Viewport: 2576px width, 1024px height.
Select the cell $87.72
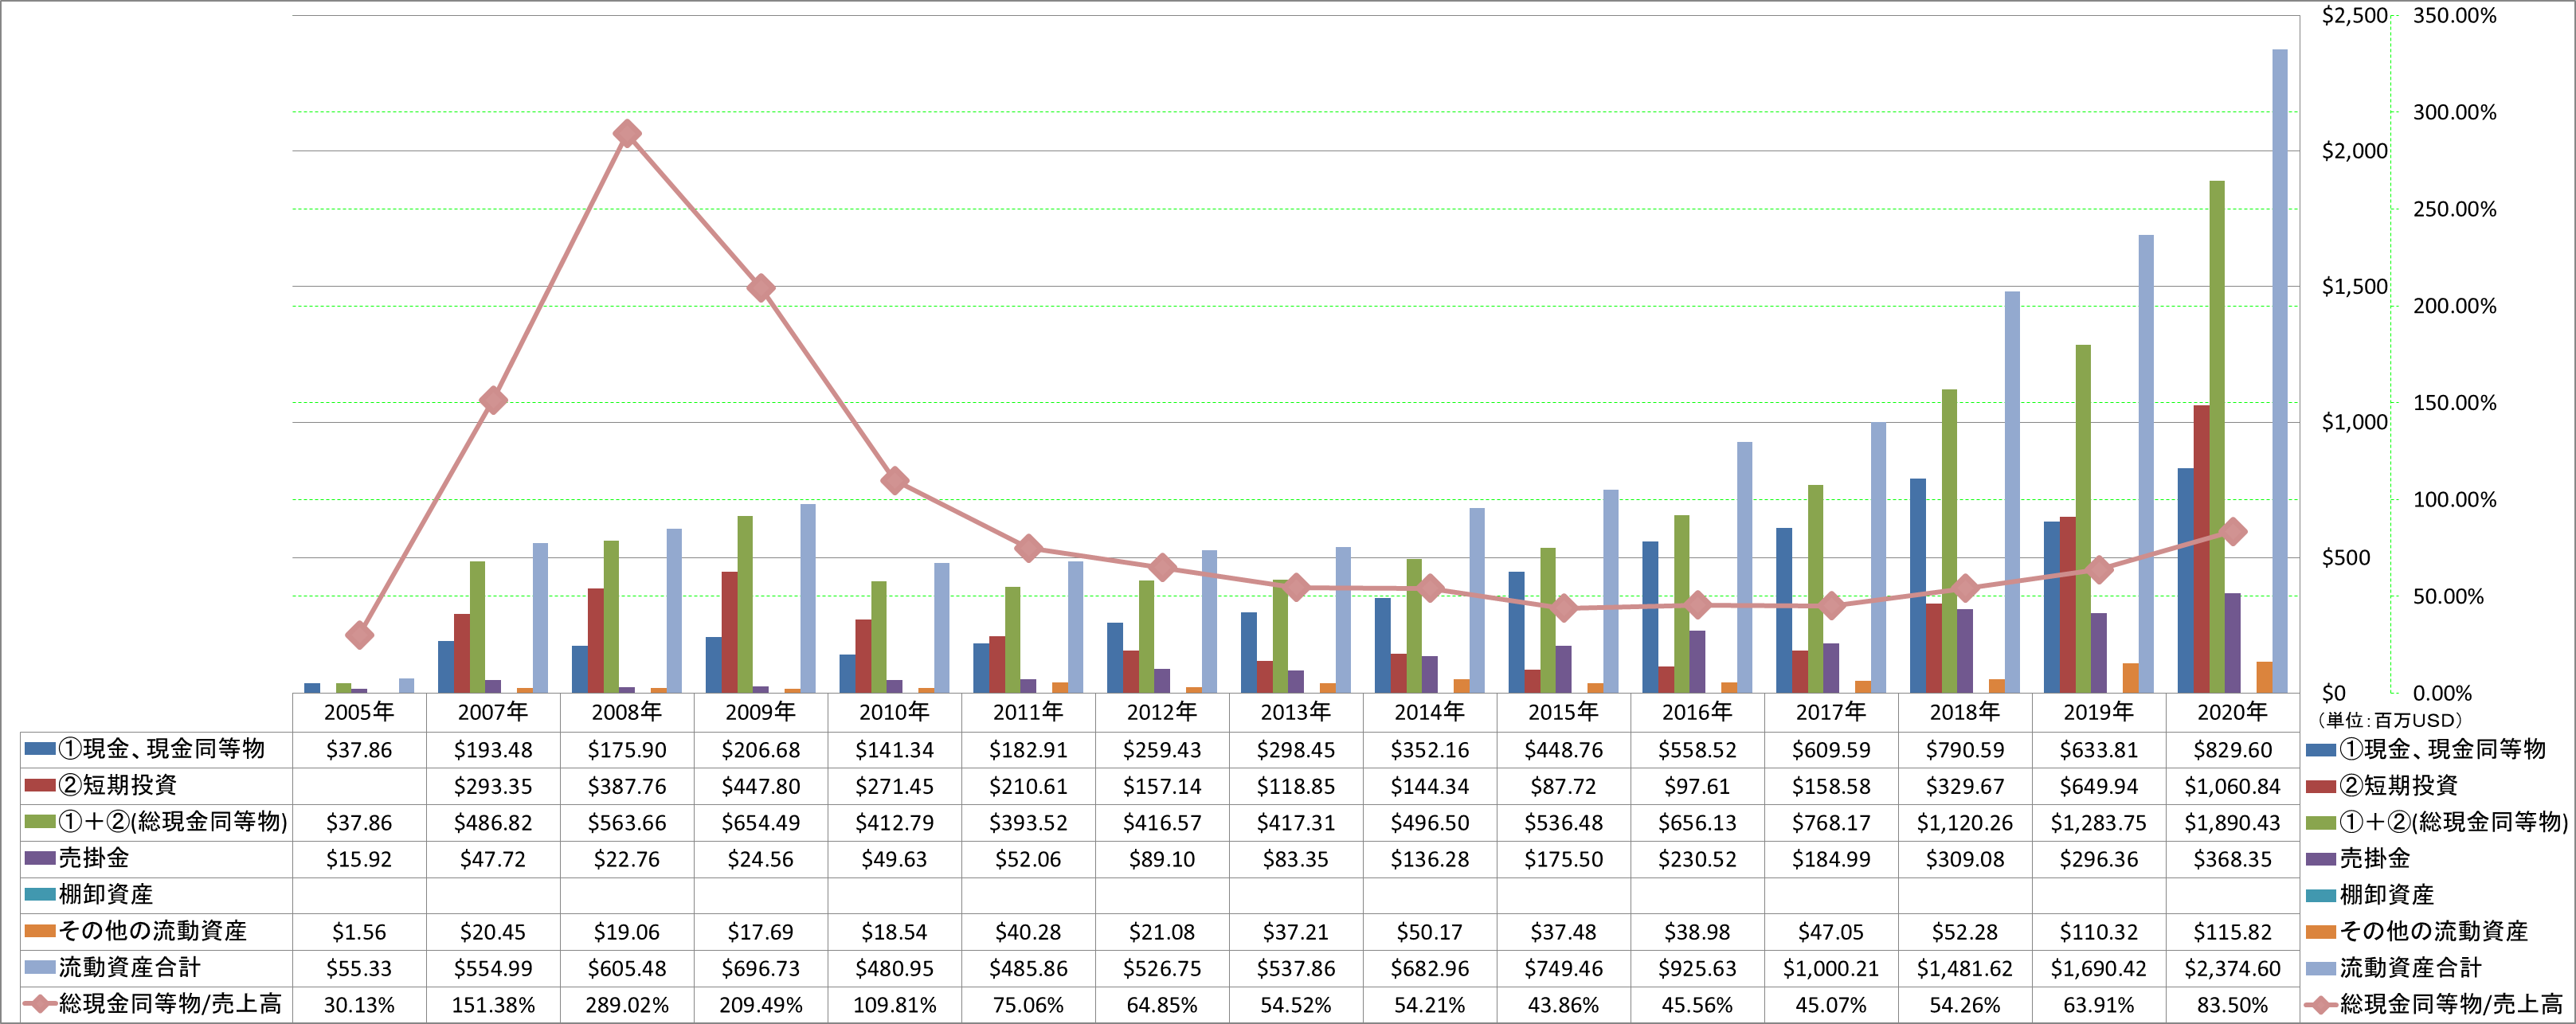tap(1564, 786)
